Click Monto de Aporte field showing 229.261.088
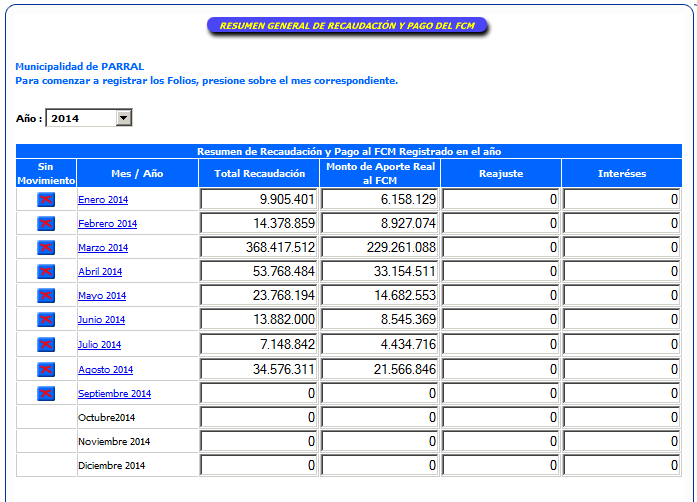Screen dimensions: 697x502 (x=380, y=247)
